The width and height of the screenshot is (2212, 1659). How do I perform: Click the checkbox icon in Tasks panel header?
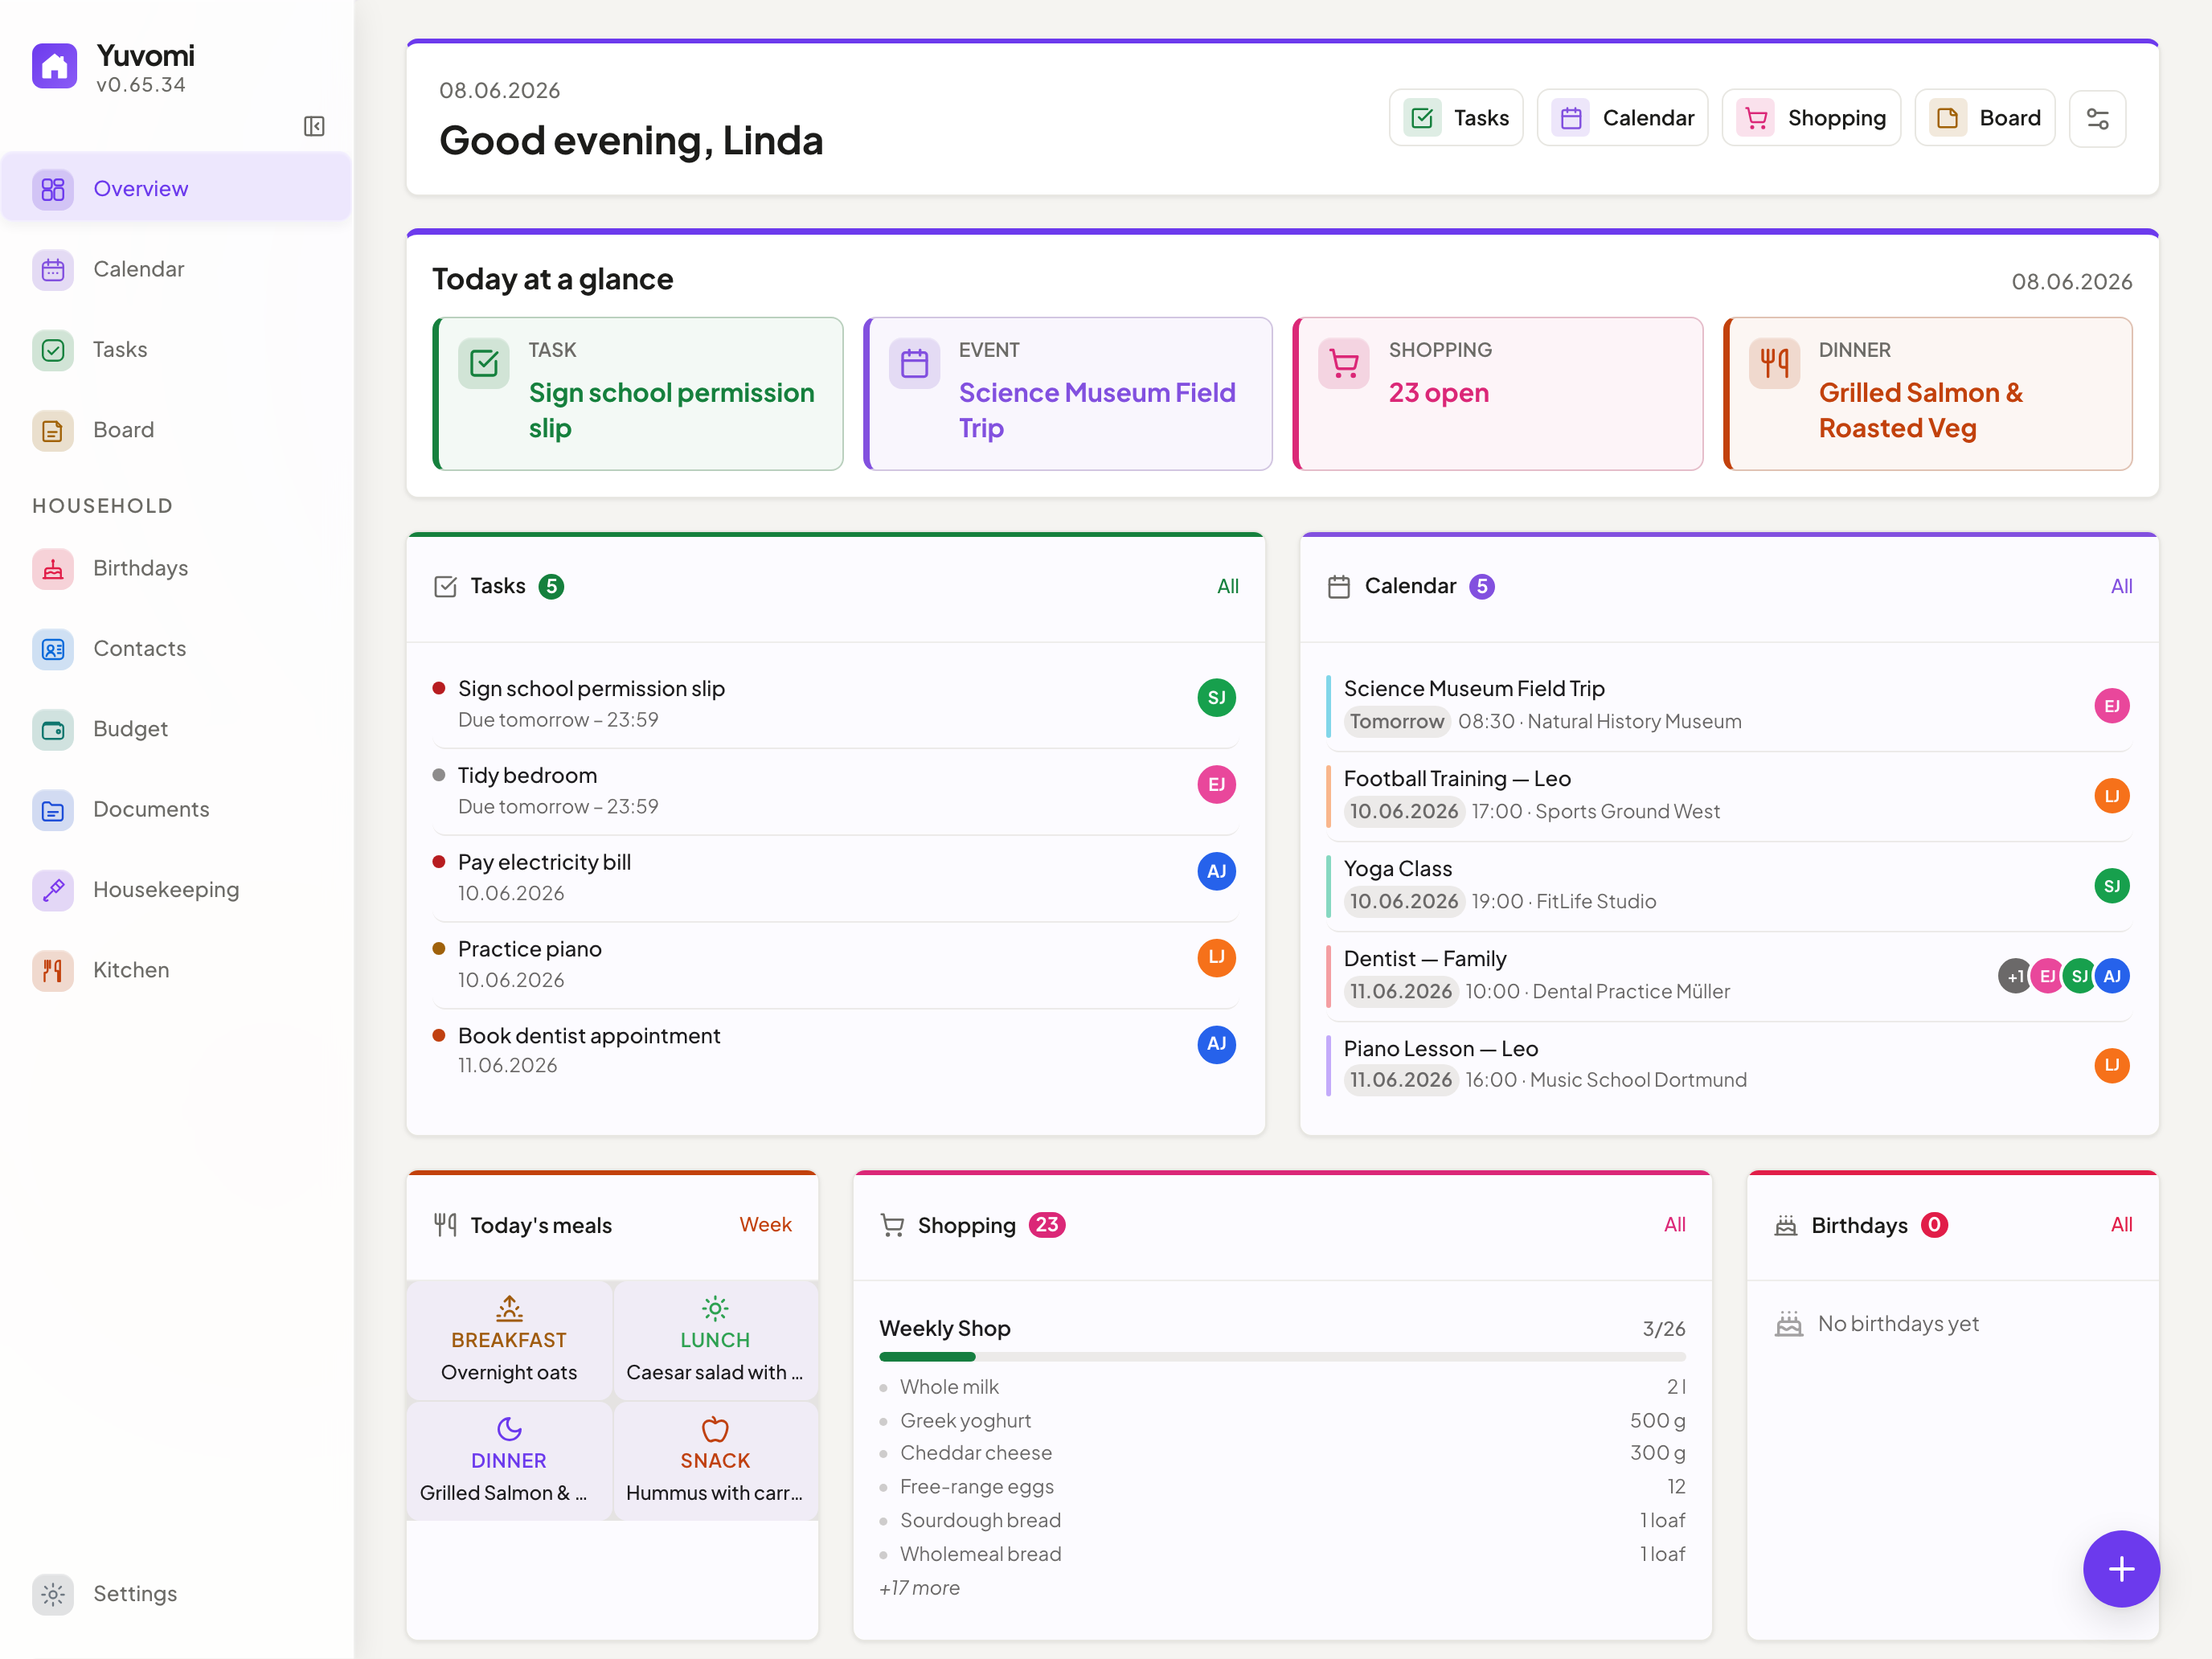445,587
